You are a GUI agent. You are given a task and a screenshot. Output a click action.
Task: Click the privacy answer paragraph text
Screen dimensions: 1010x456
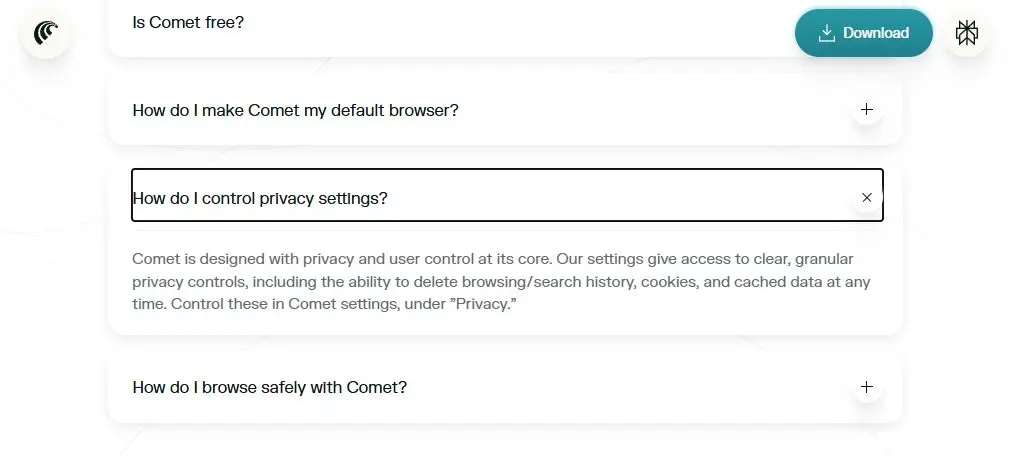[x=500, y=281]
